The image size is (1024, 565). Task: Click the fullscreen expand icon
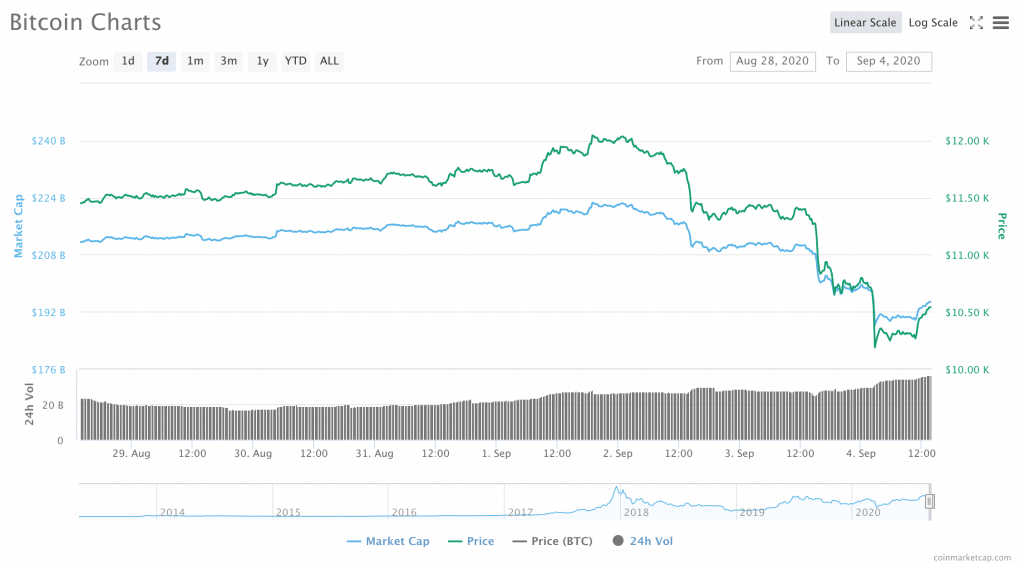pos(977,23)
